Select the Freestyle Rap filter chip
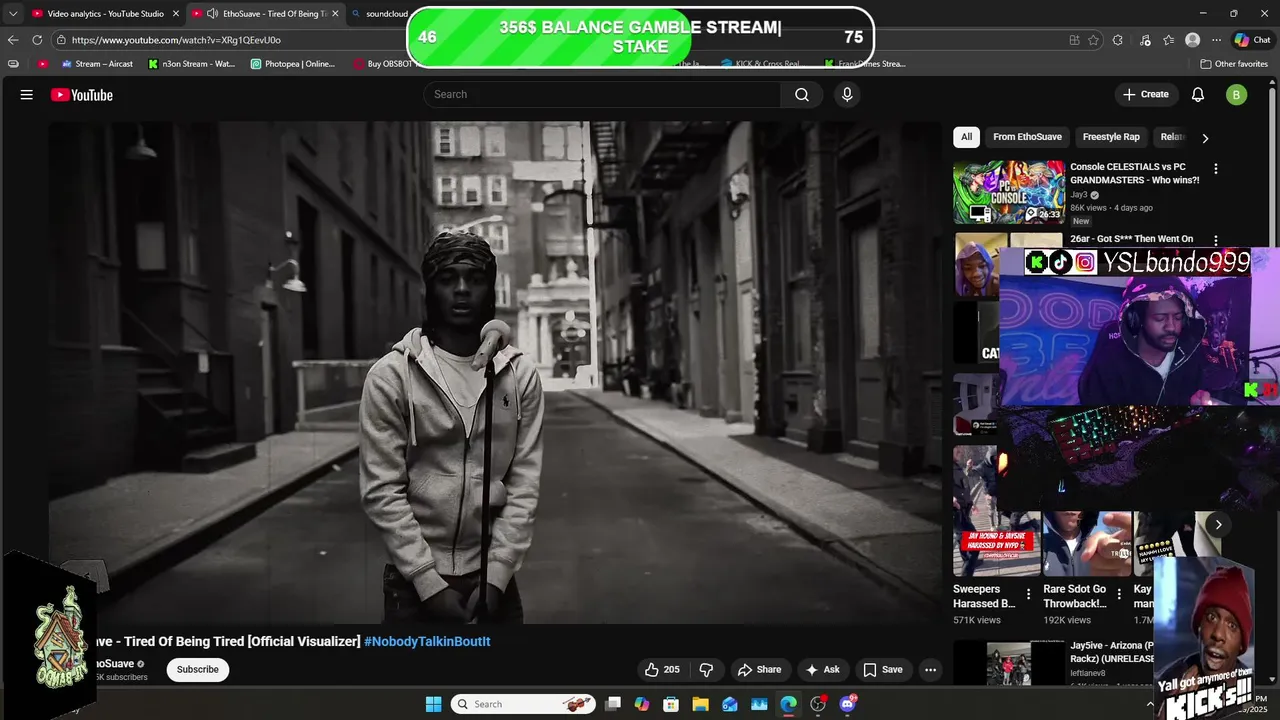The image size is (1280, 720). 1111,137
